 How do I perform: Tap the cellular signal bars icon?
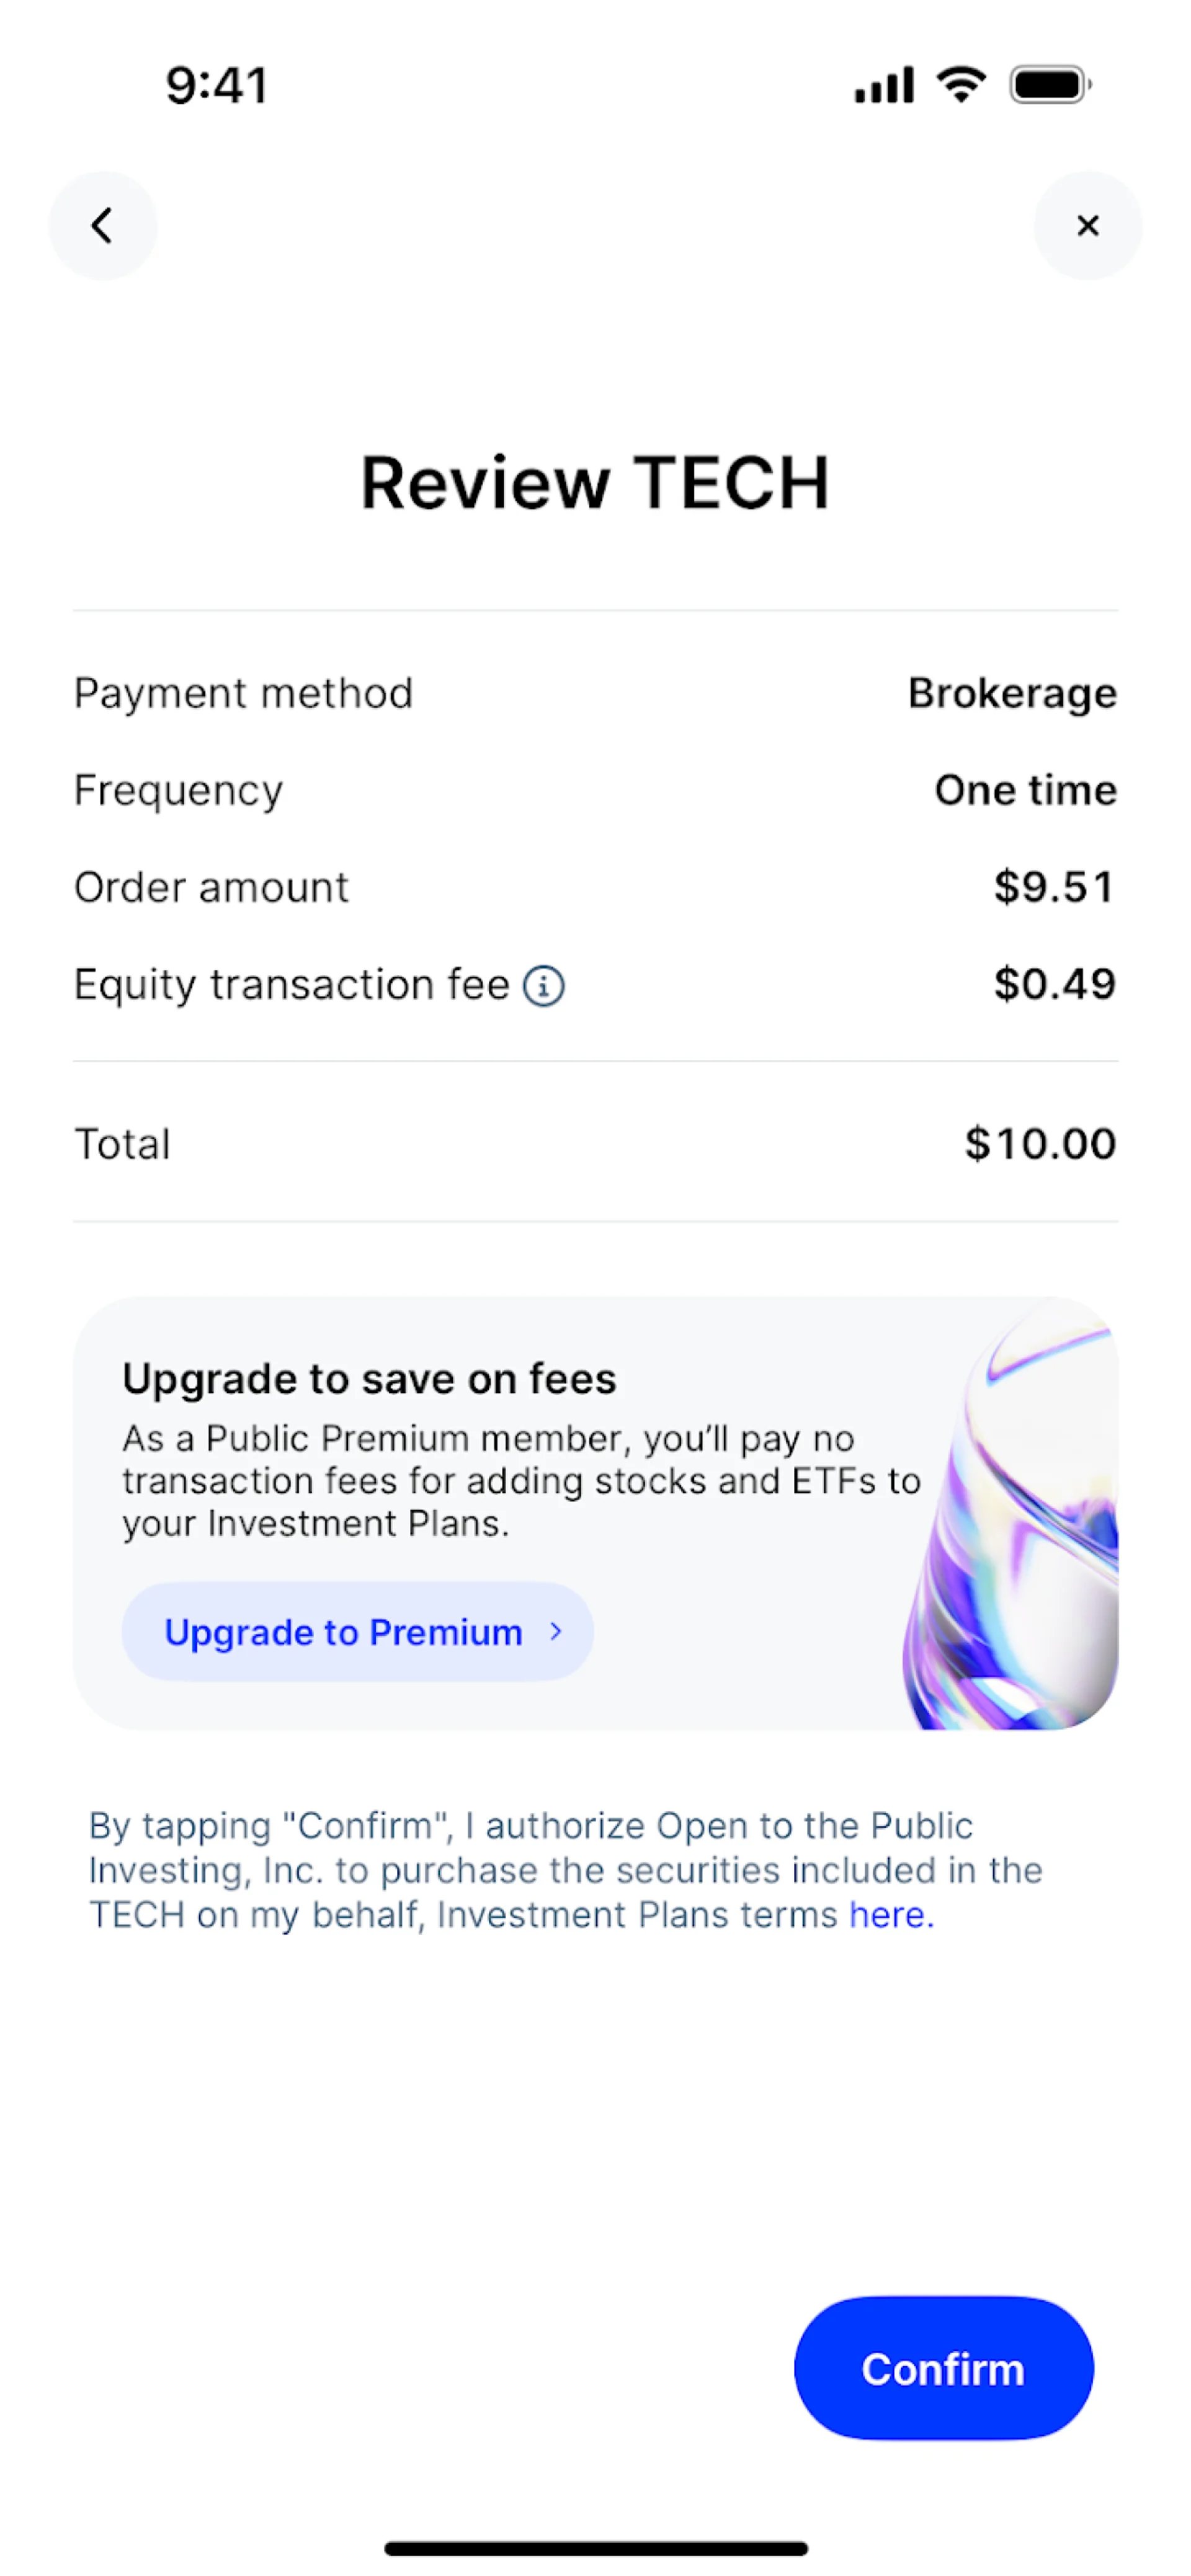883,85
